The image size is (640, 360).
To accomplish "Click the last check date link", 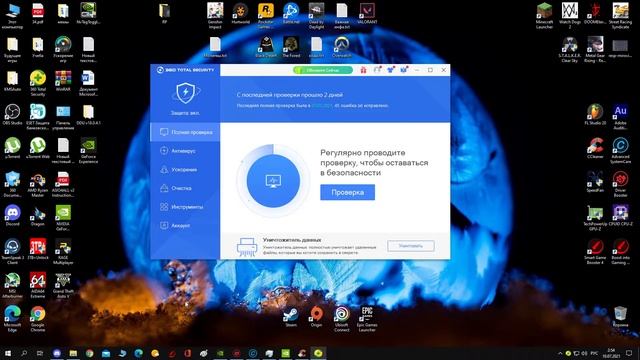I will point(322,106).
